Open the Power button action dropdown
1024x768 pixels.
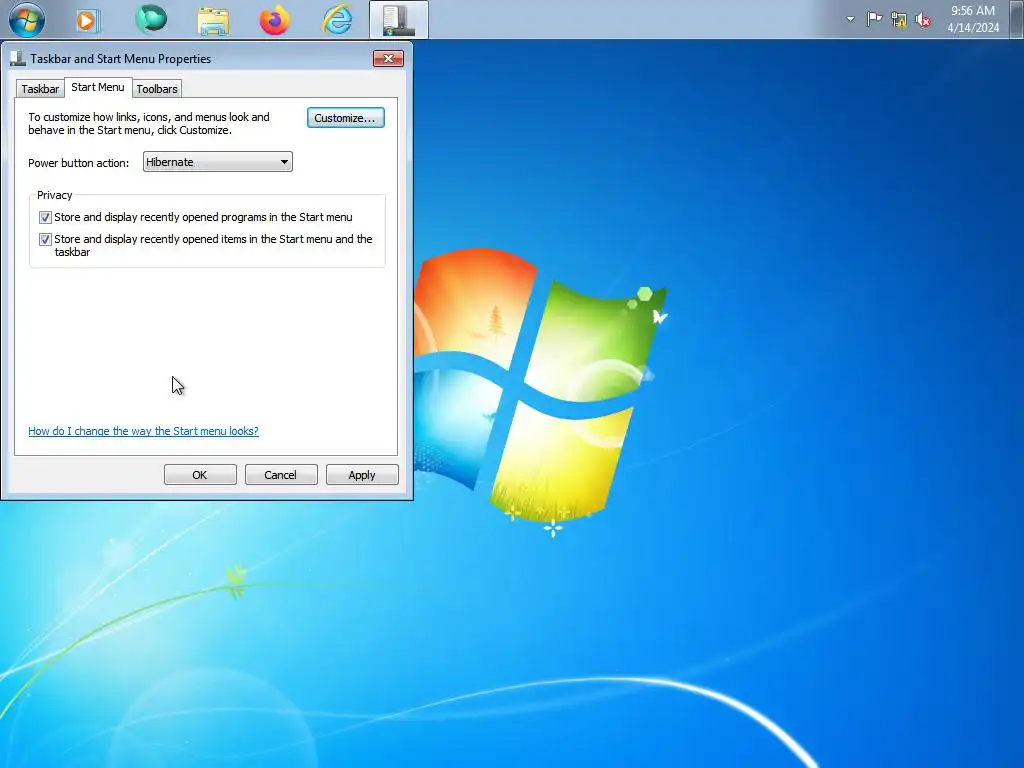(x=217, y=162)
